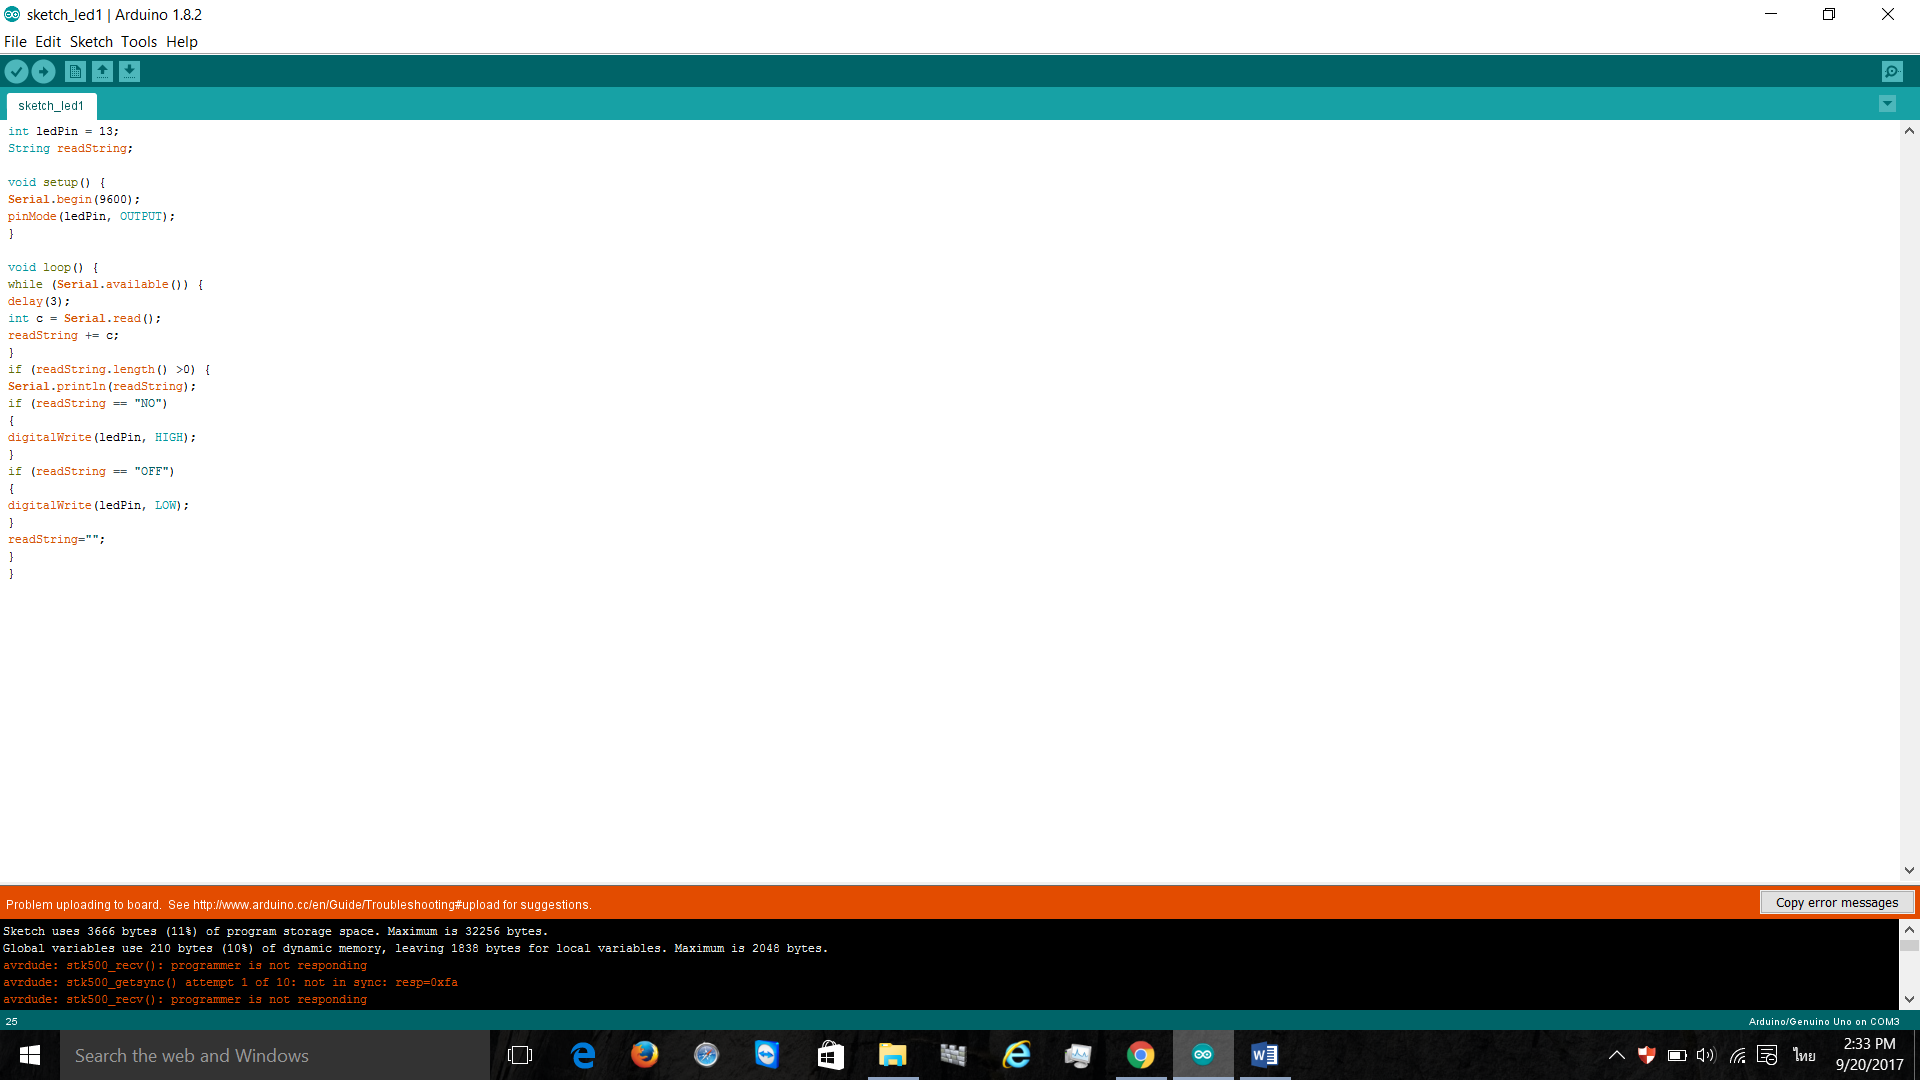Save sketch using the Save icon
Screen dimensions: 1920x1080
[129, 71]
